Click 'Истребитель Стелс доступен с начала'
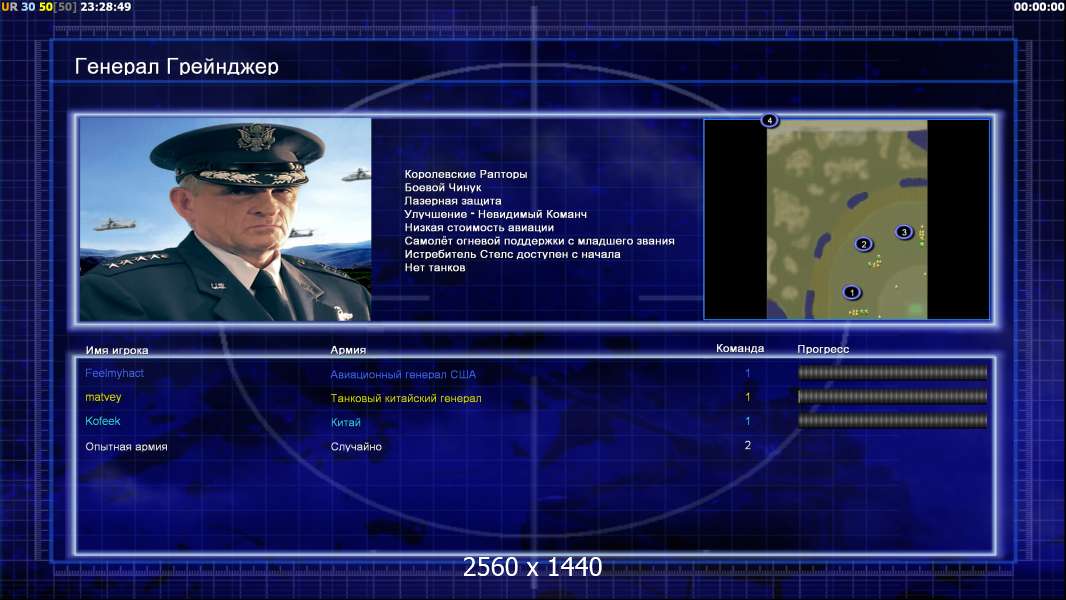Viewport: 1066px width, 600px height. click(x=513, y=254)
